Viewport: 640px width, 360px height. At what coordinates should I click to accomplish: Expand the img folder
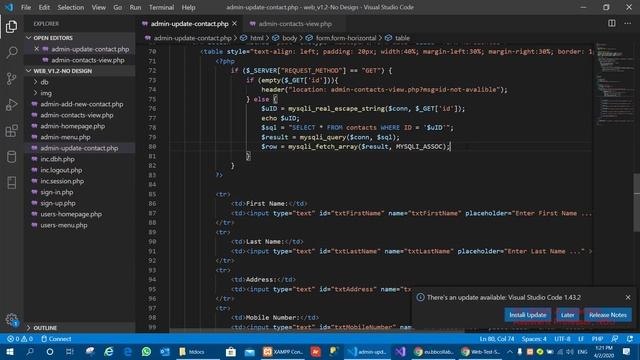pyautogui.click(x=79, y=93)
